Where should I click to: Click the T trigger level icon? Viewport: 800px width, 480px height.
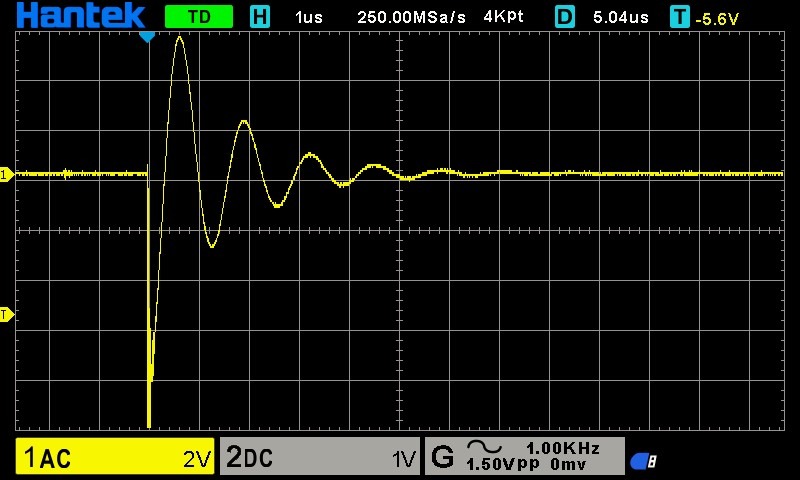[680, 17]
